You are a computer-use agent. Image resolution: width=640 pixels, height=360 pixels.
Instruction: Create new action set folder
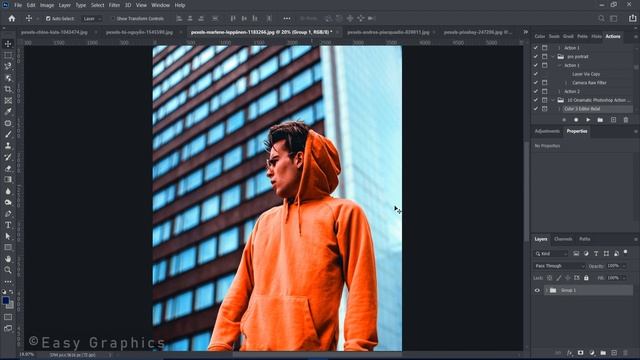[600, 120]
